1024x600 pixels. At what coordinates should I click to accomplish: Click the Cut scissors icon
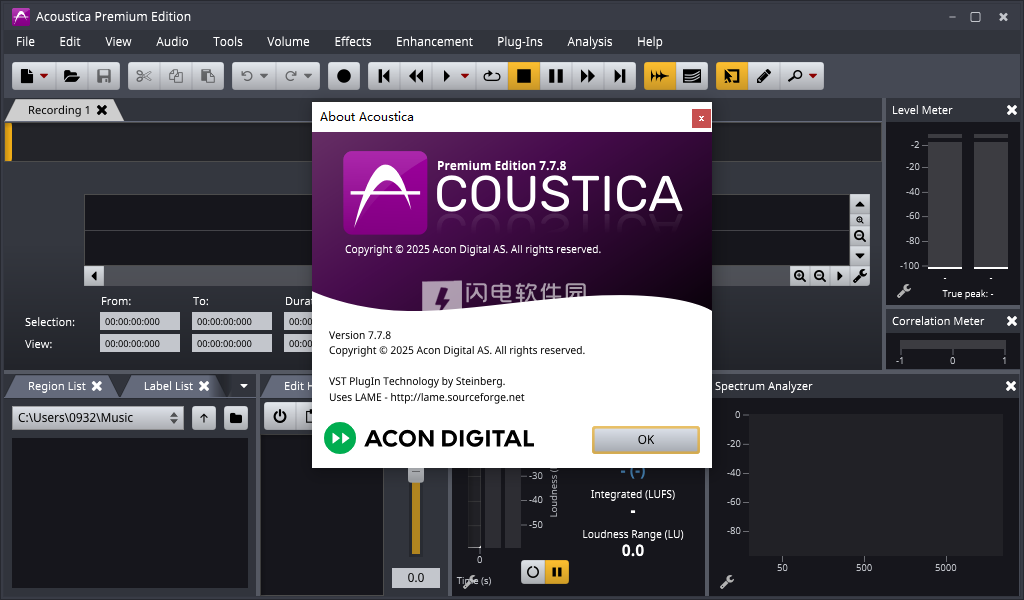pos(144,76)
